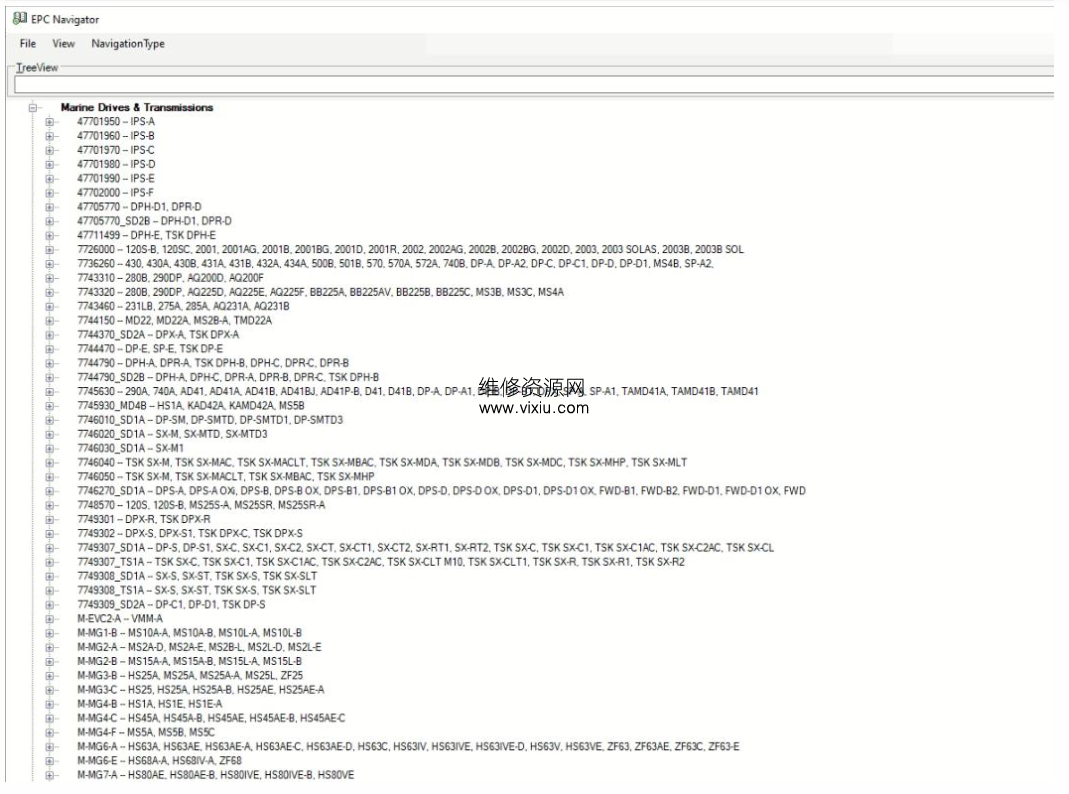
Task: Select M-MG2-B – MS15A-A row
Action: click(190, 662)
